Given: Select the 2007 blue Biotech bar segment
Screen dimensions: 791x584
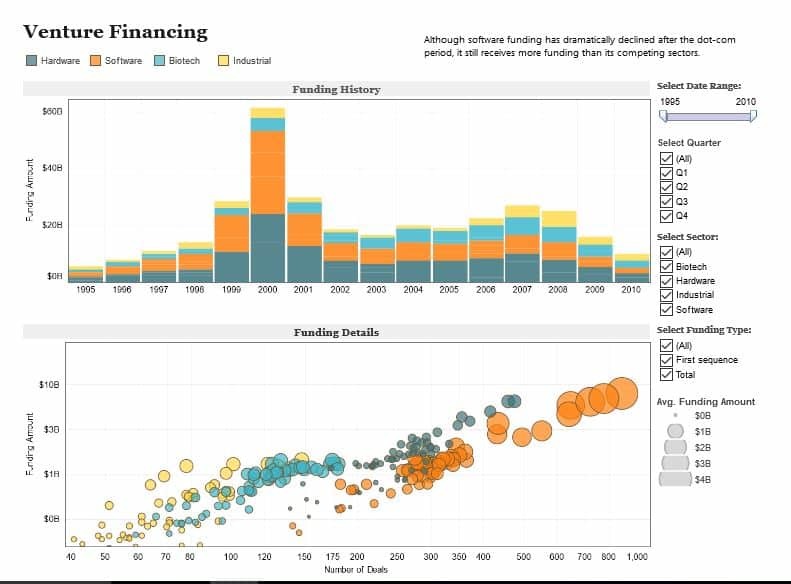Looking at the screenshot, I should 522,226.
